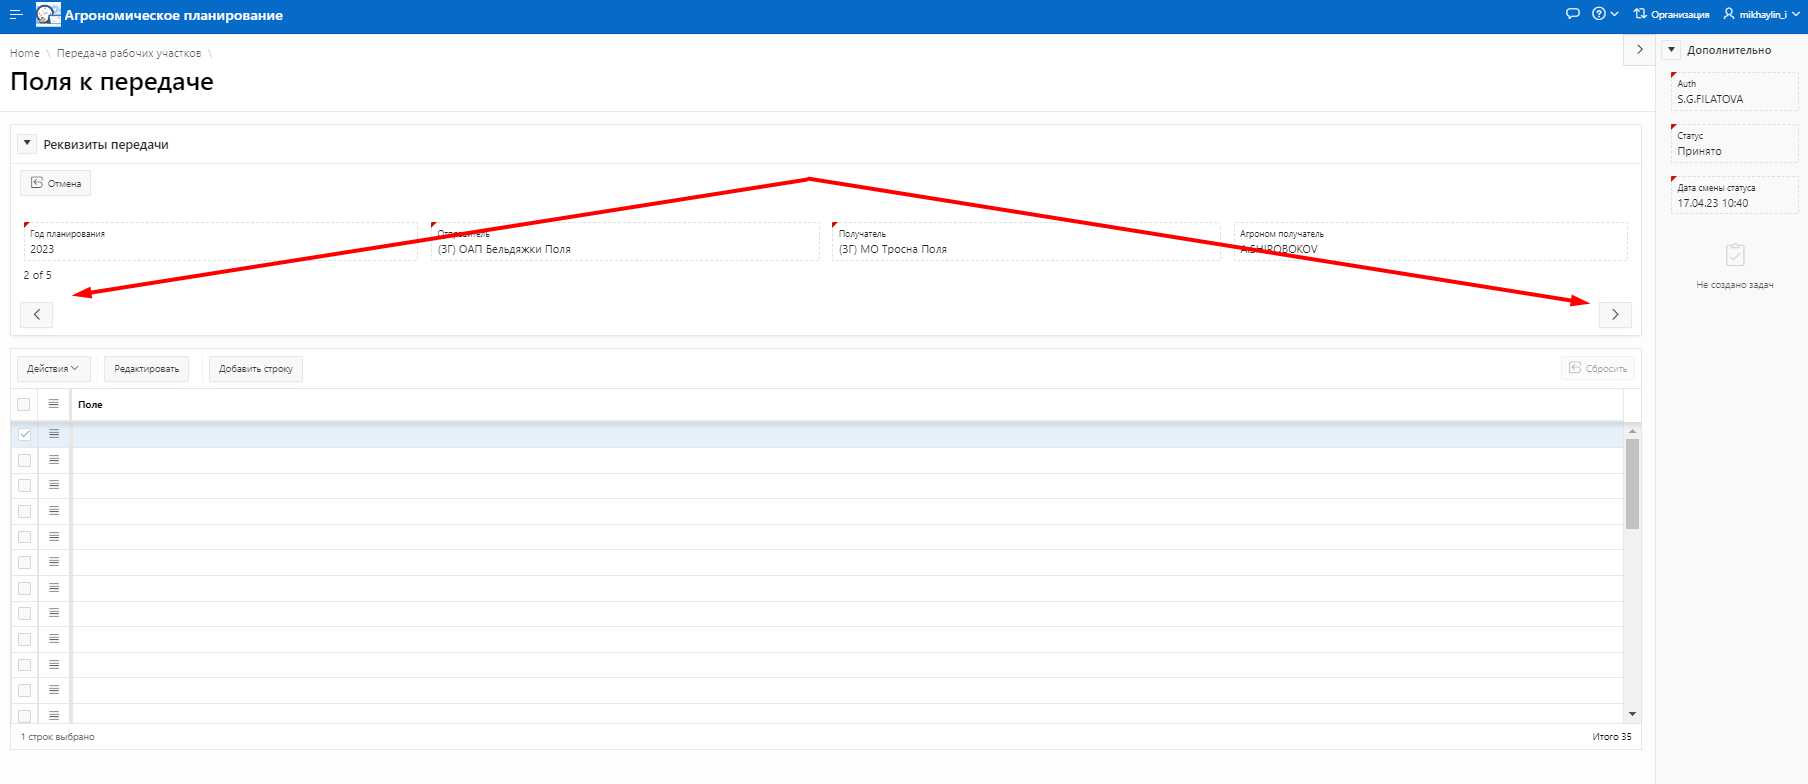Viewport: 1808px width, 784px height.
Task: Uncheck the selected first row checkbox
Action: coord(25,435)
